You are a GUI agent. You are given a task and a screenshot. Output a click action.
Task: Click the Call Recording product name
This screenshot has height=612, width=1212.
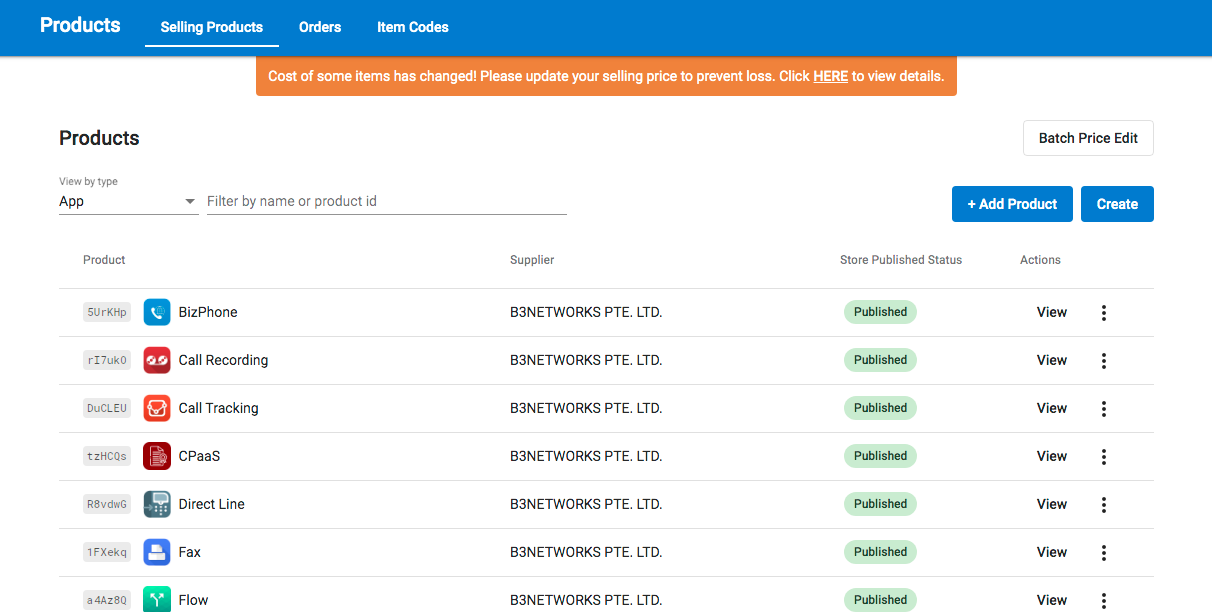223,360
